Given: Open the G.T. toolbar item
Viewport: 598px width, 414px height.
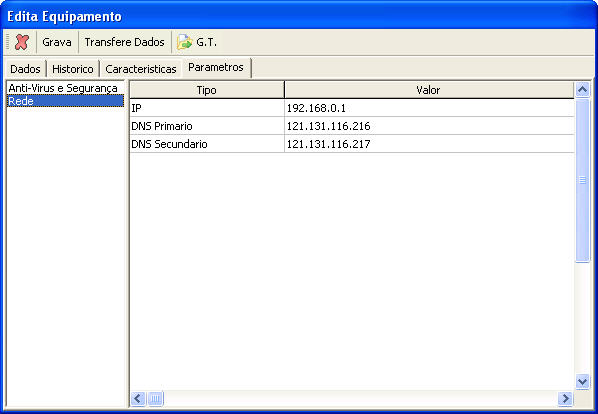Looking at the screenshot, I should (x=197, y=42).
